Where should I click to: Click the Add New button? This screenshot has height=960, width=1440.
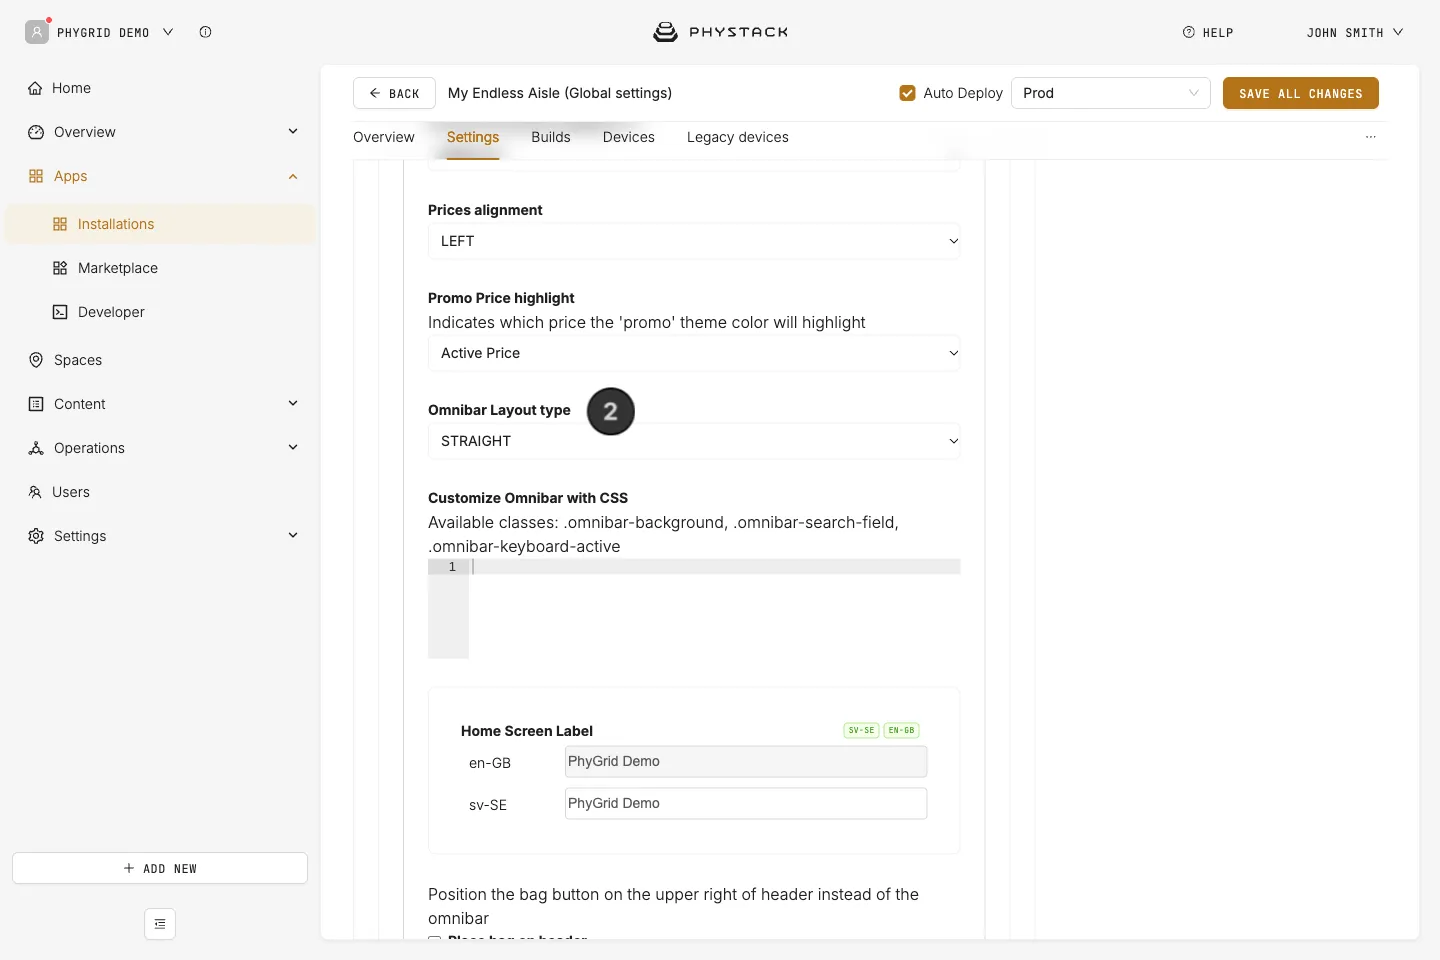pos(160,868)
